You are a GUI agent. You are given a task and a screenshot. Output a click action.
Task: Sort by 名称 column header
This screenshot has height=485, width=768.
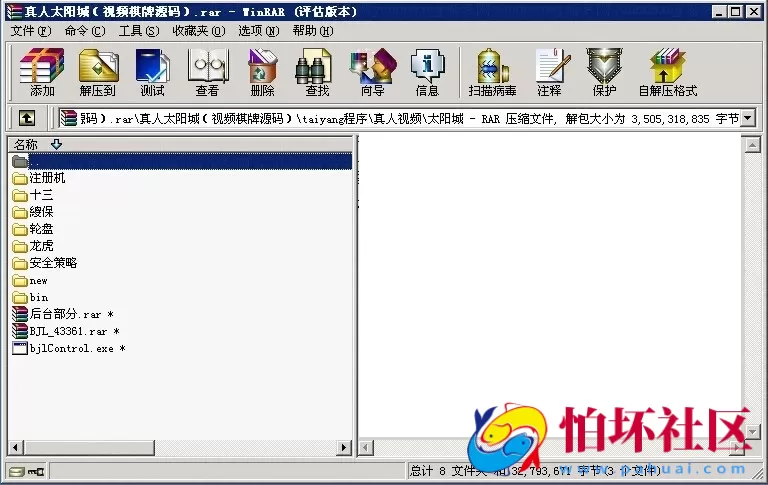point(26,145)
